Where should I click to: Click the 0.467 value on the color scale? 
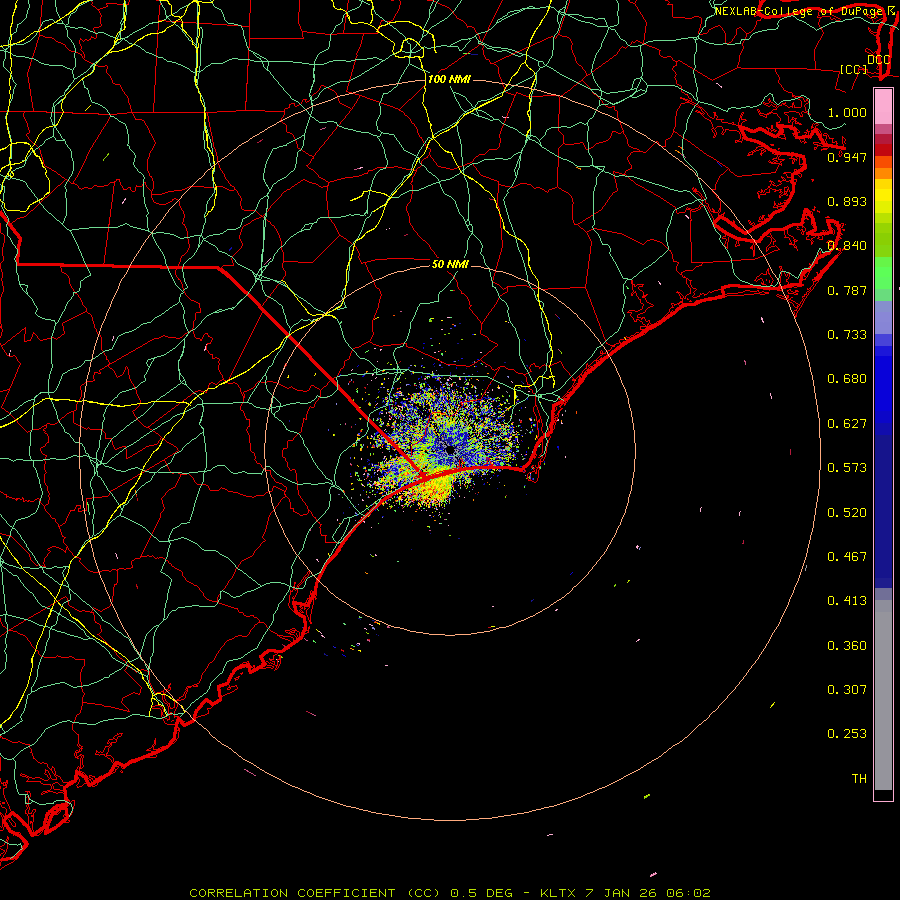(847, 557)
